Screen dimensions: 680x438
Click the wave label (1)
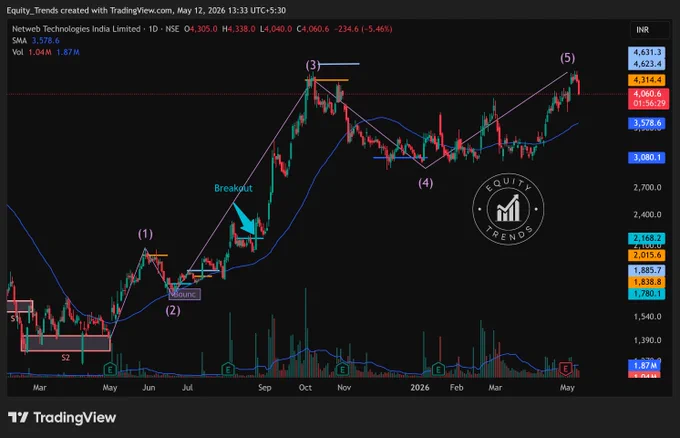145,234
